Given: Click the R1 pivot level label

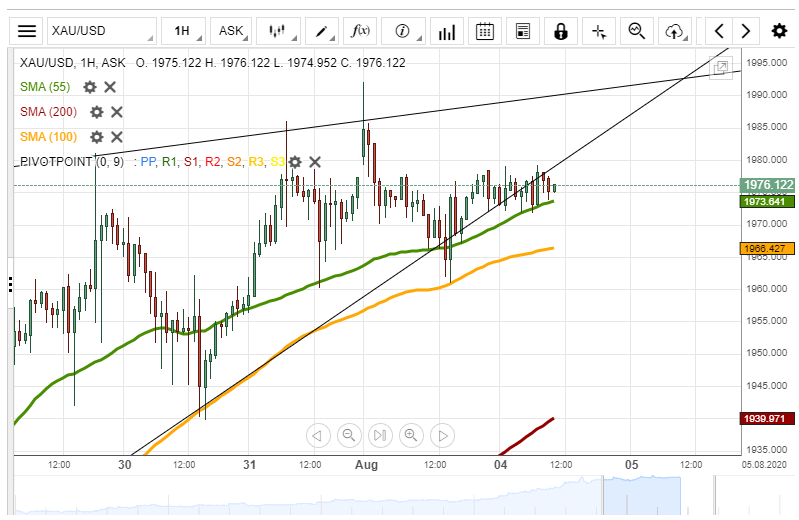Looking at the screenshot, I should click(x=169, y=162).
